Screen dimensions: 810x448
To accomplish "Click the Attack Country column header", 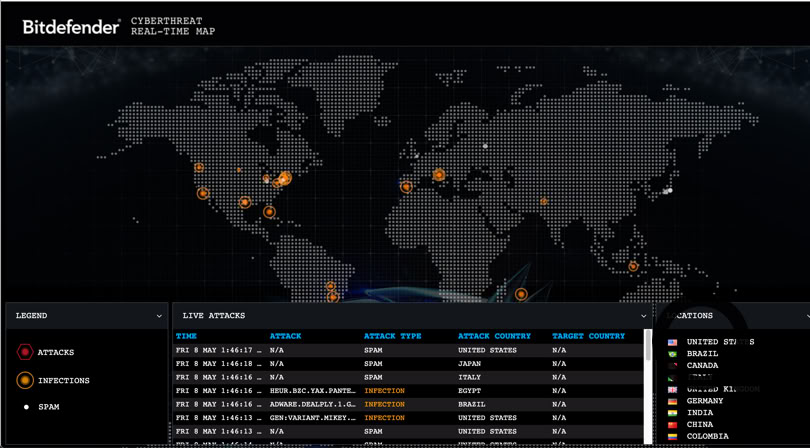I will [x=494, y=336].
